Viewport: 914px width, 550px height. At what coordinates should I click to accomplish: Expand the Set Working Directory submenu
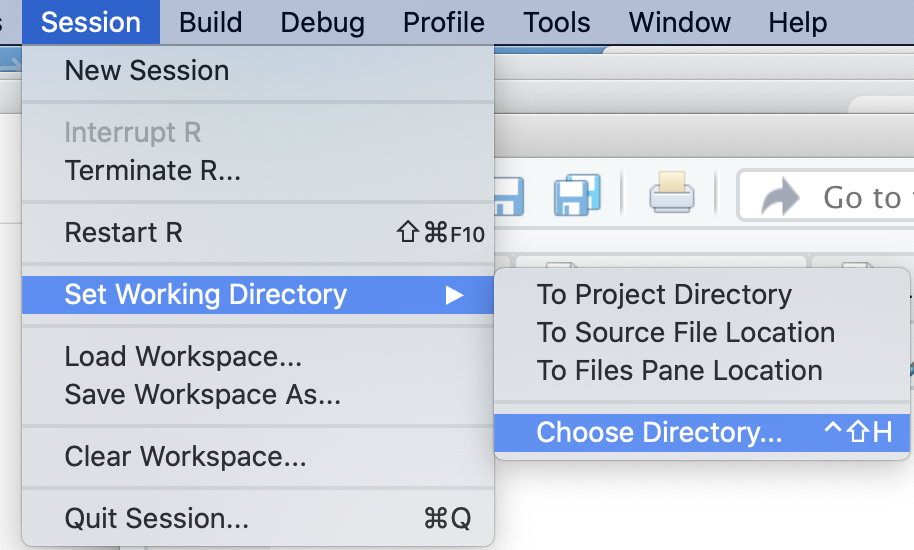point(258,294)
